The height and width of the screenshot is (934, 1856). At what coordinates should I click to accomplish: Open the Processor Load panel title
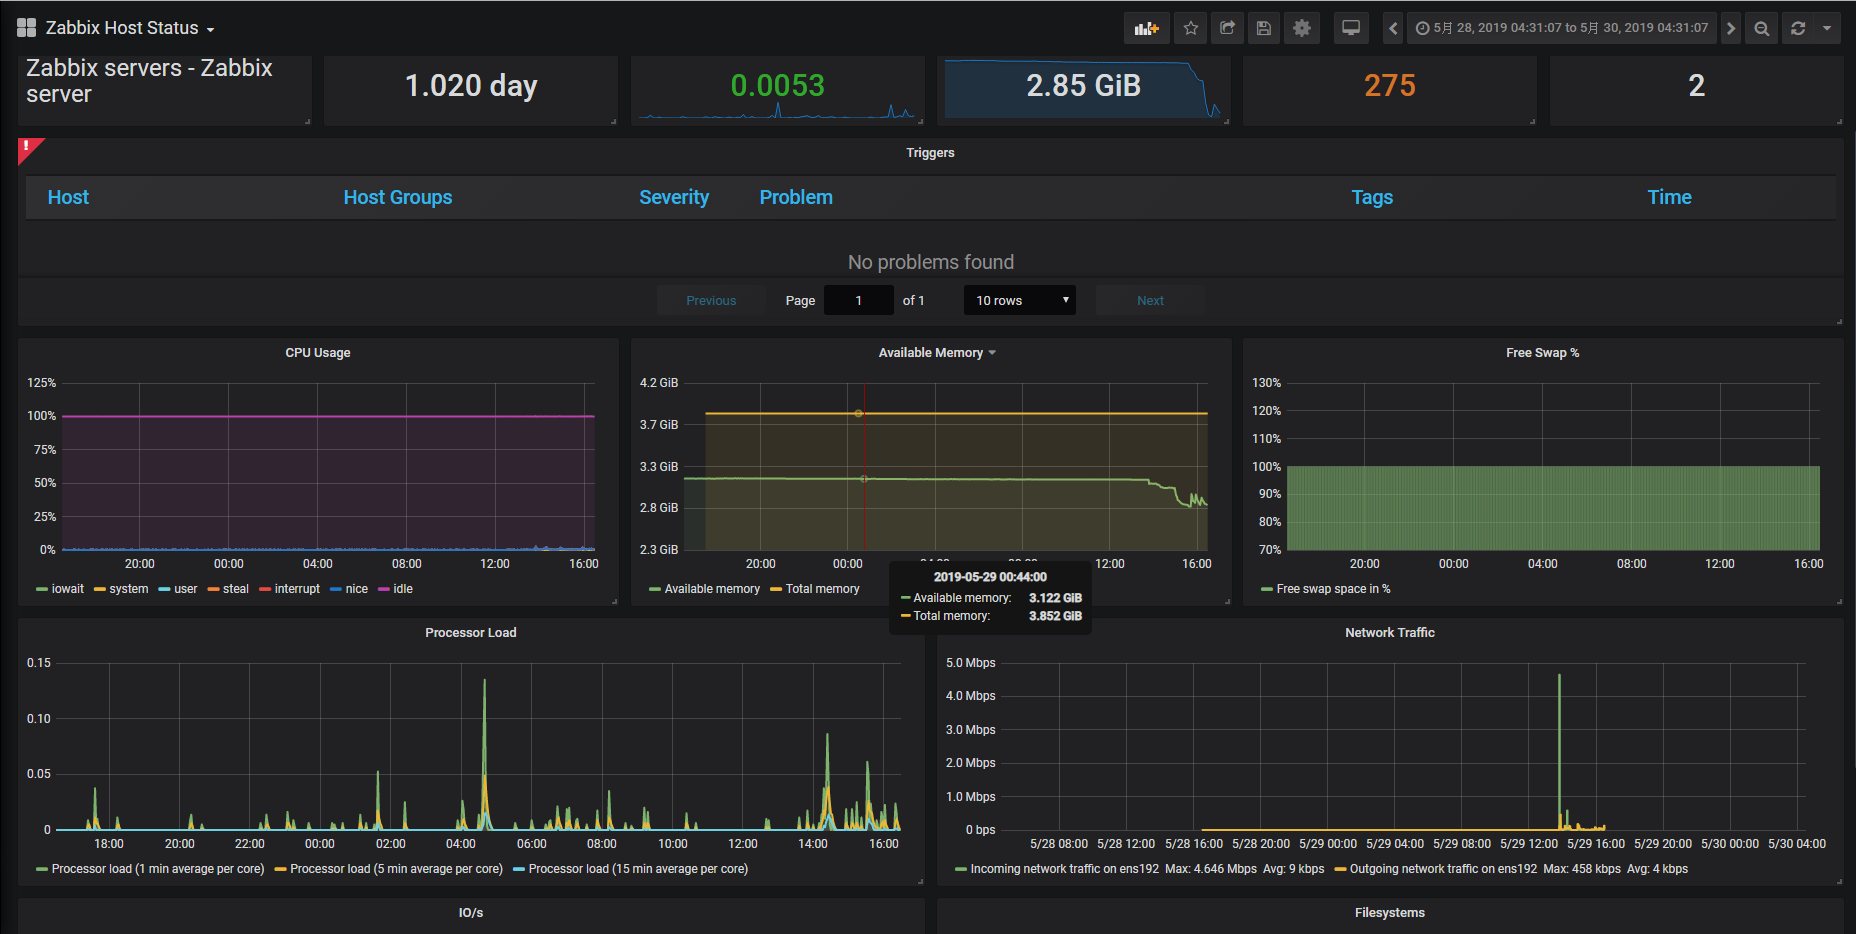coord(470,632)
